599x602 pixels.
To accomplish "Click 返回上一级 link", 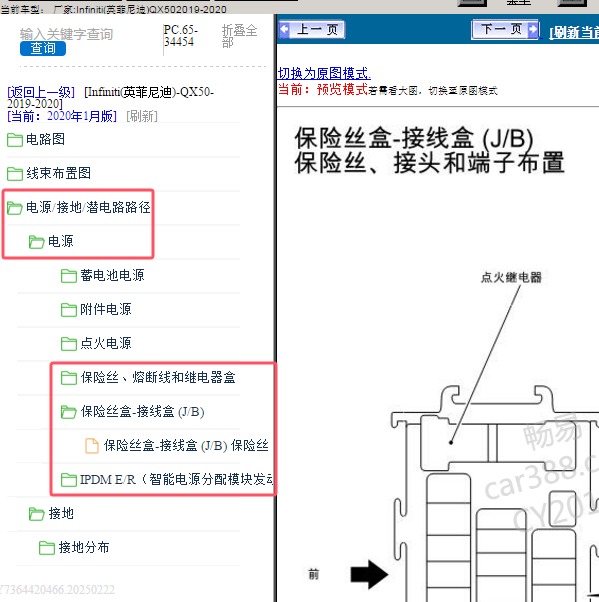I will [41, 92].
